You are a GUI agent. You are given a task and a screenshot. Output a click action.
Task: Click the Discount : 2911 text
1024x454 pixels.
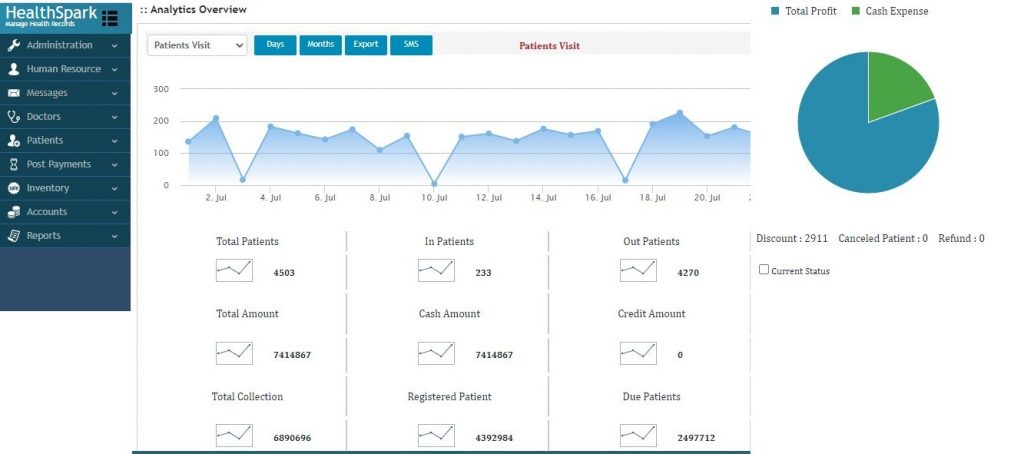792,238
